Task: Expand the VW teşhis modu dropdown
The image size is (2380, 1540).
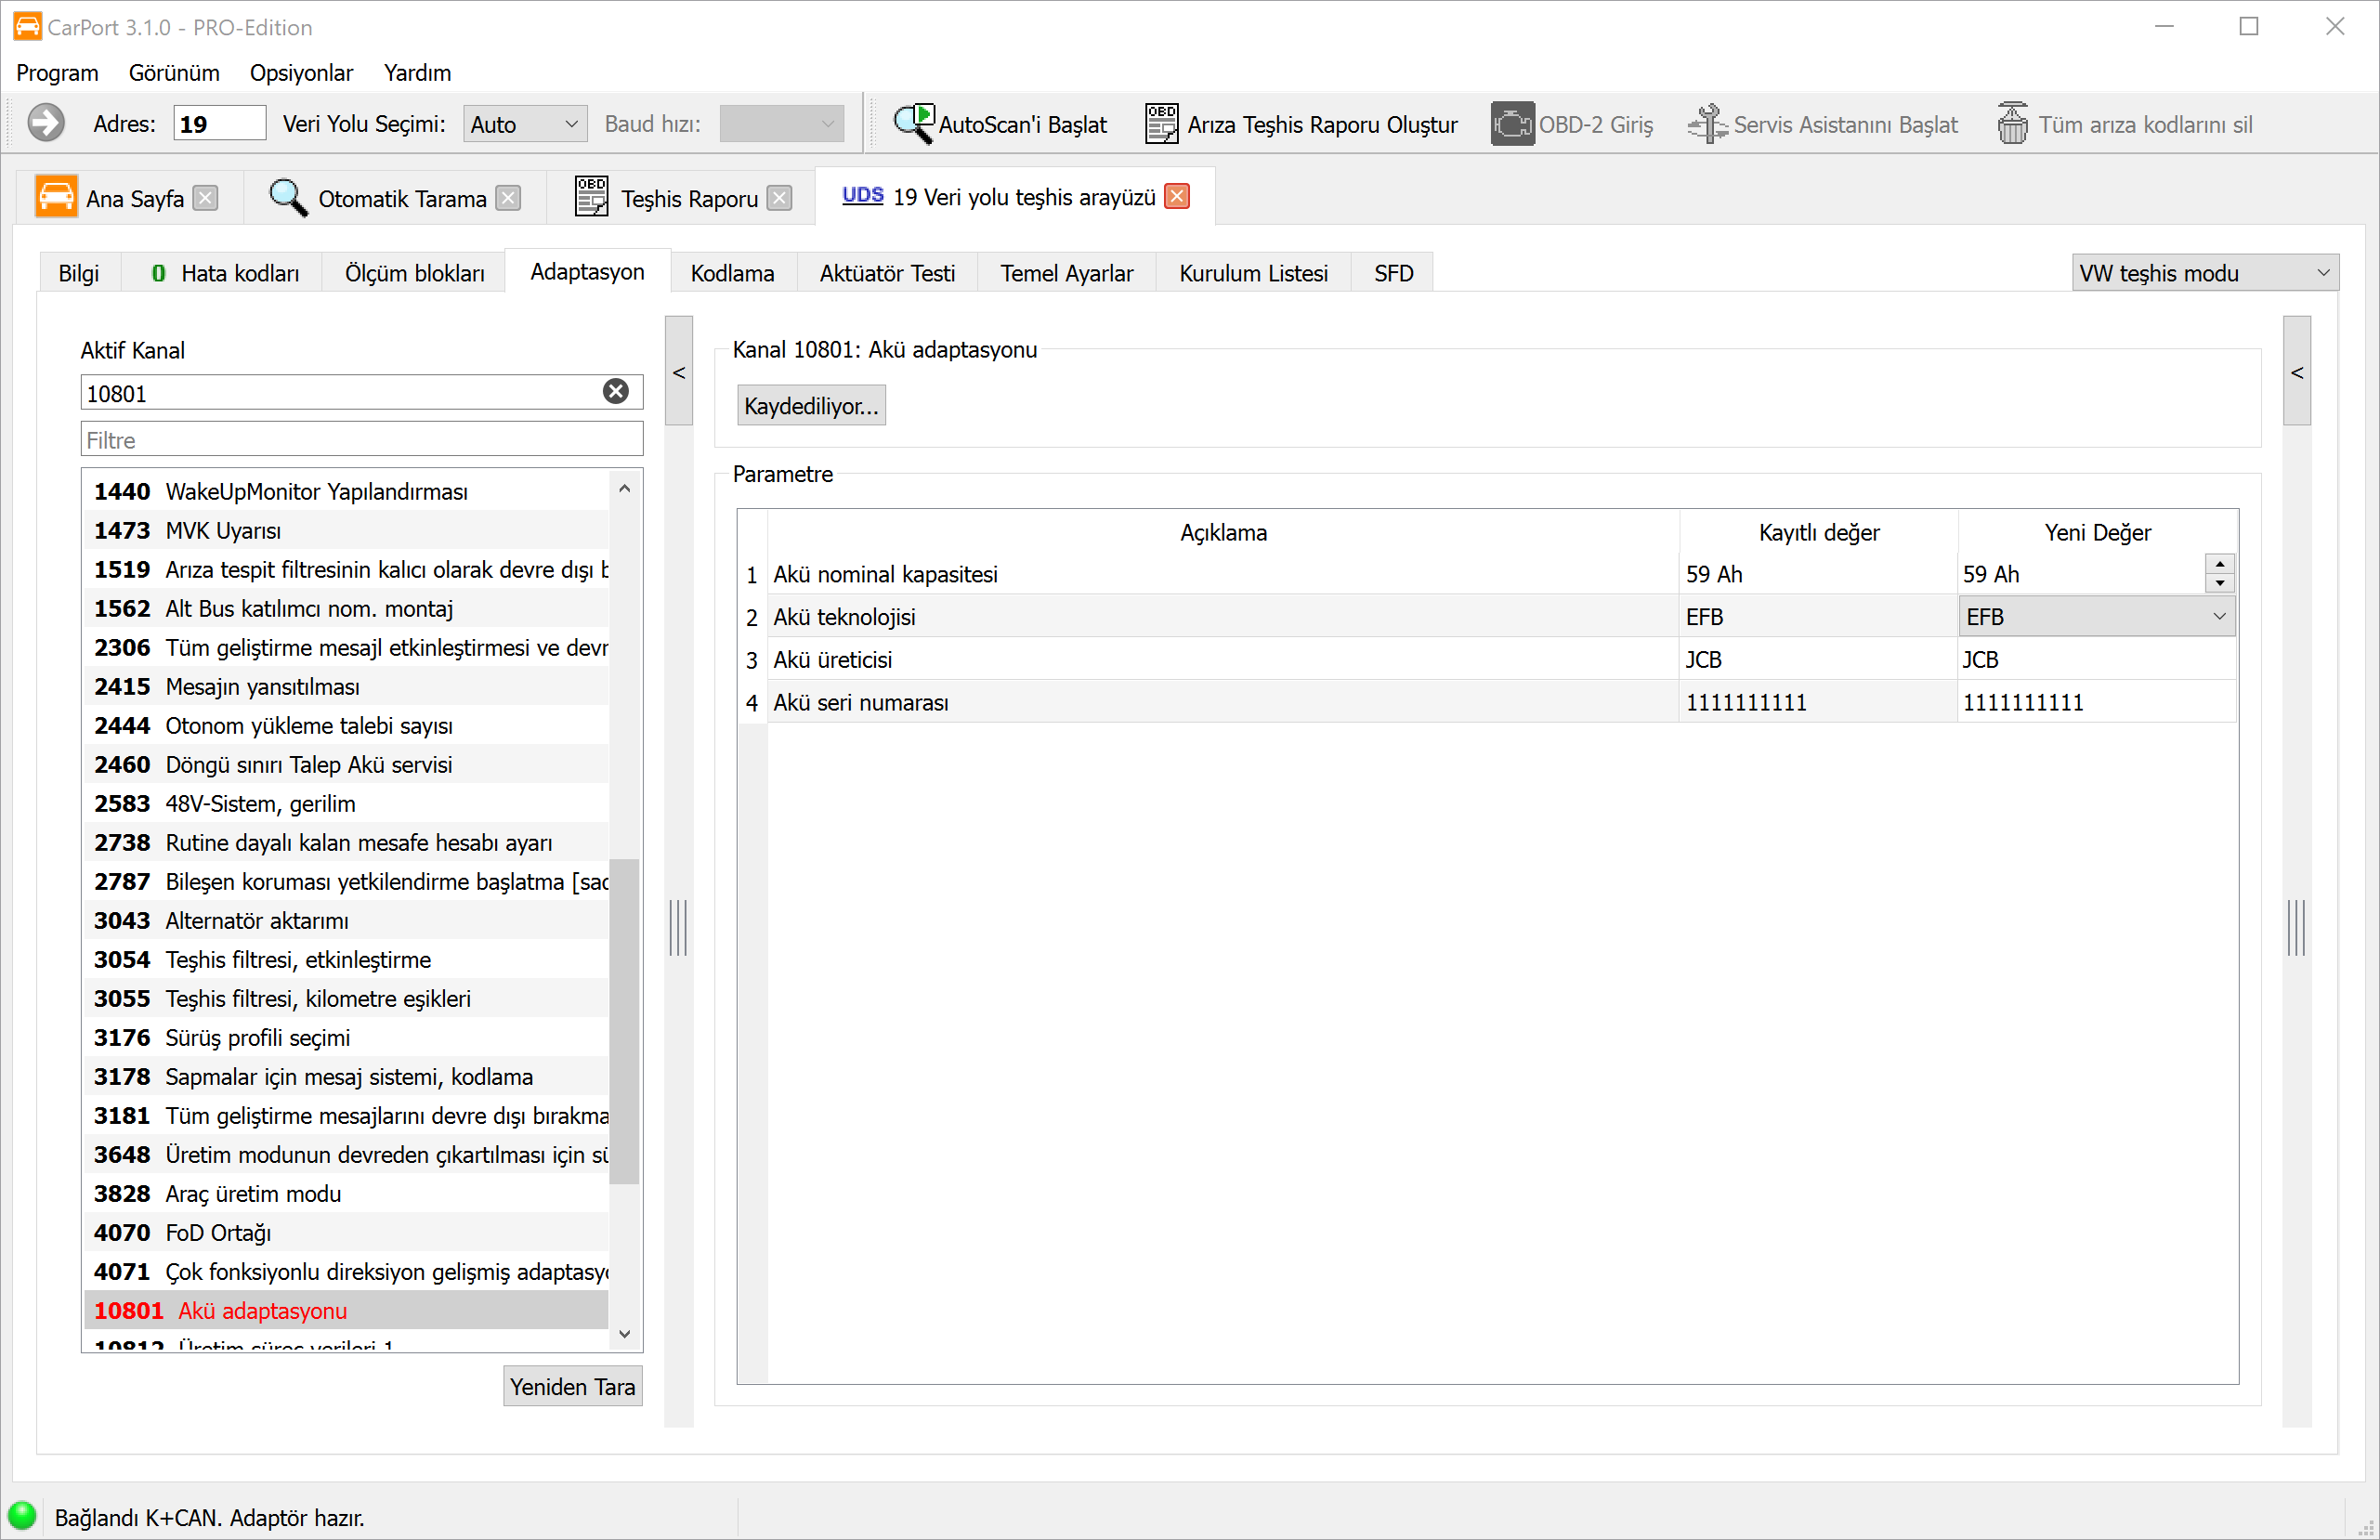Action: (x=2204, y=273)
